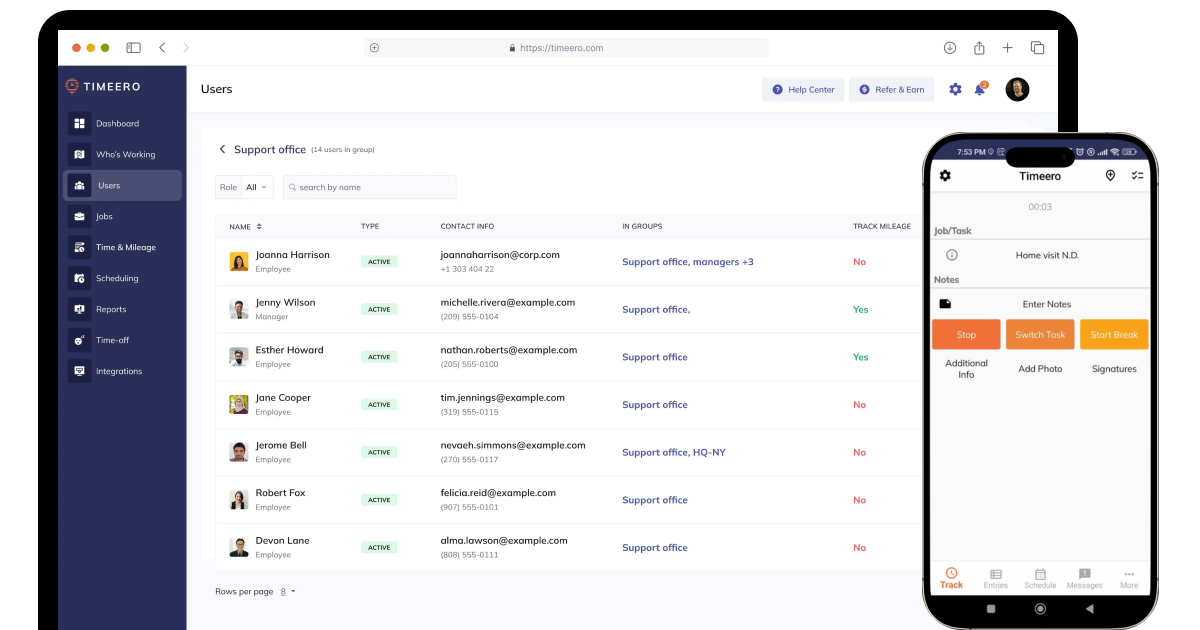This screenshot has width=1200, height=630.
Task: Tap the checklist icon on phone
Action: [x=1137, y=176]
